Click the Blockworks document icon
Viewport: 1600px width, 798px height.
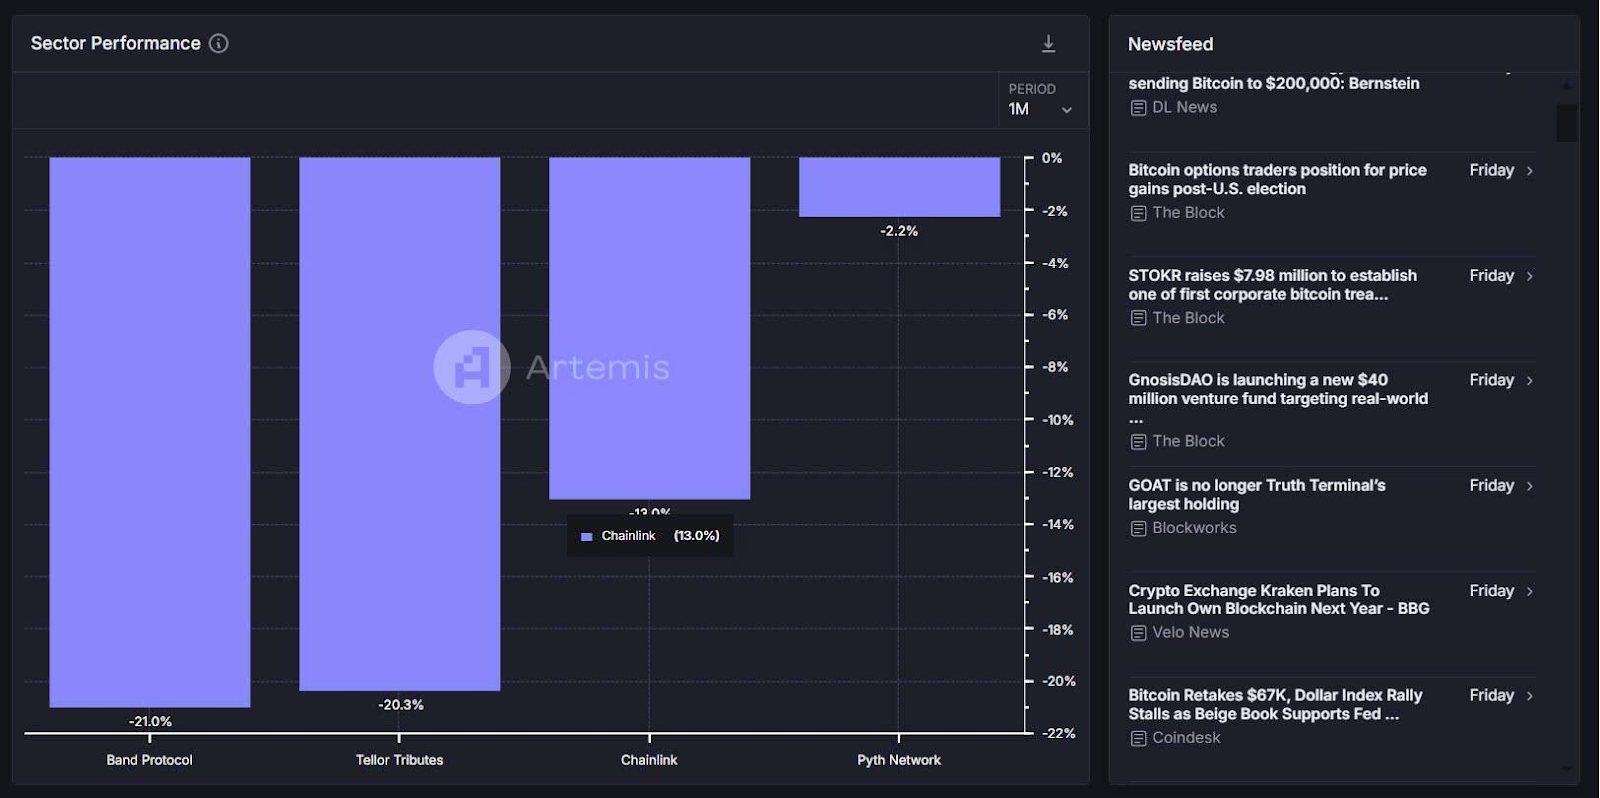[x=1138, y=529]
